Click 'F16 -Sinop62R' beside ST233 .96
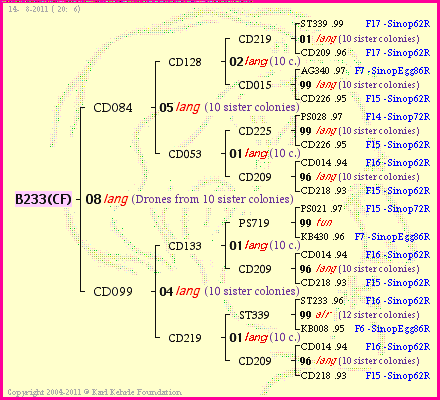Screen dimensions: 440x400 pyautogui.click(x=398, y=301)
